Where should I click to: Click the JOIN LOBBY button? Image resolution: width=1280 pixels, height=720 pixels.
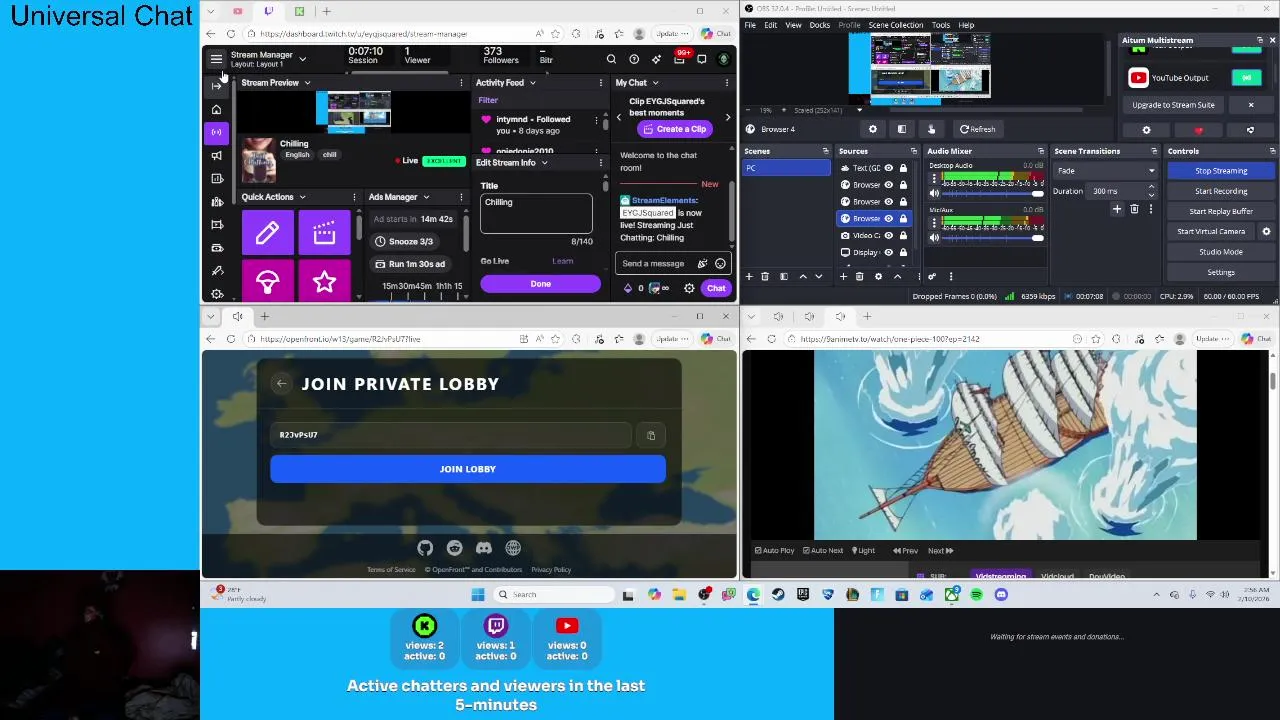(x=468, y=469)
